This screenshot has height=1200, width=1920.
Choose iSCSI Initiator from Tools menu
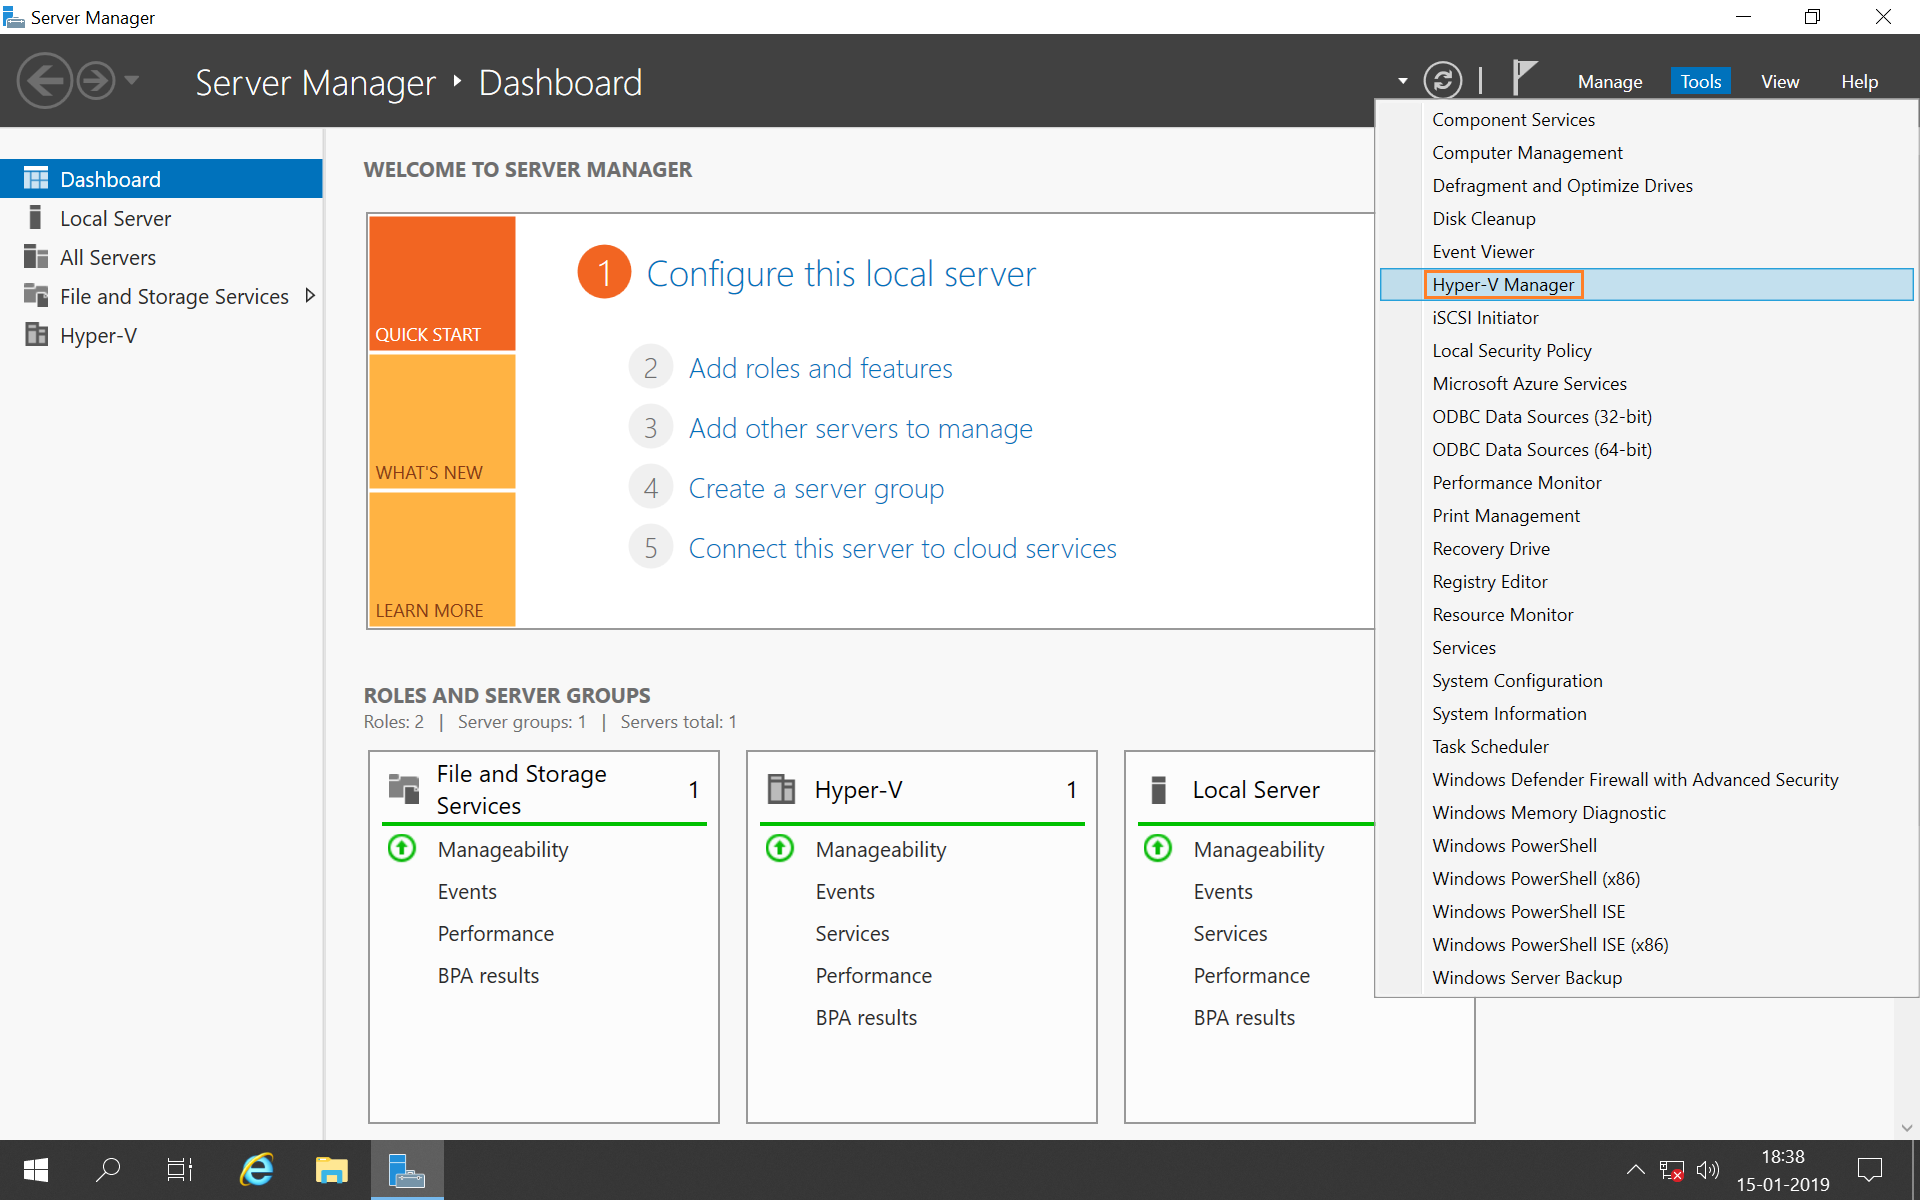pyautogui.click(x=1646, y=318)
